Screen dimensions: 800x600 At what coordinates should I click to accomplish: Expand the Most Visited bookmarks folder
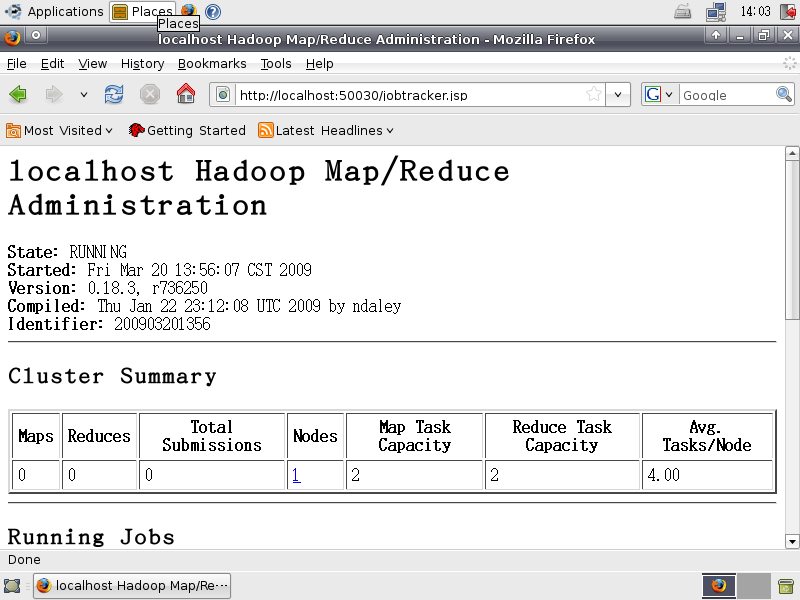[x=59, y=131]
